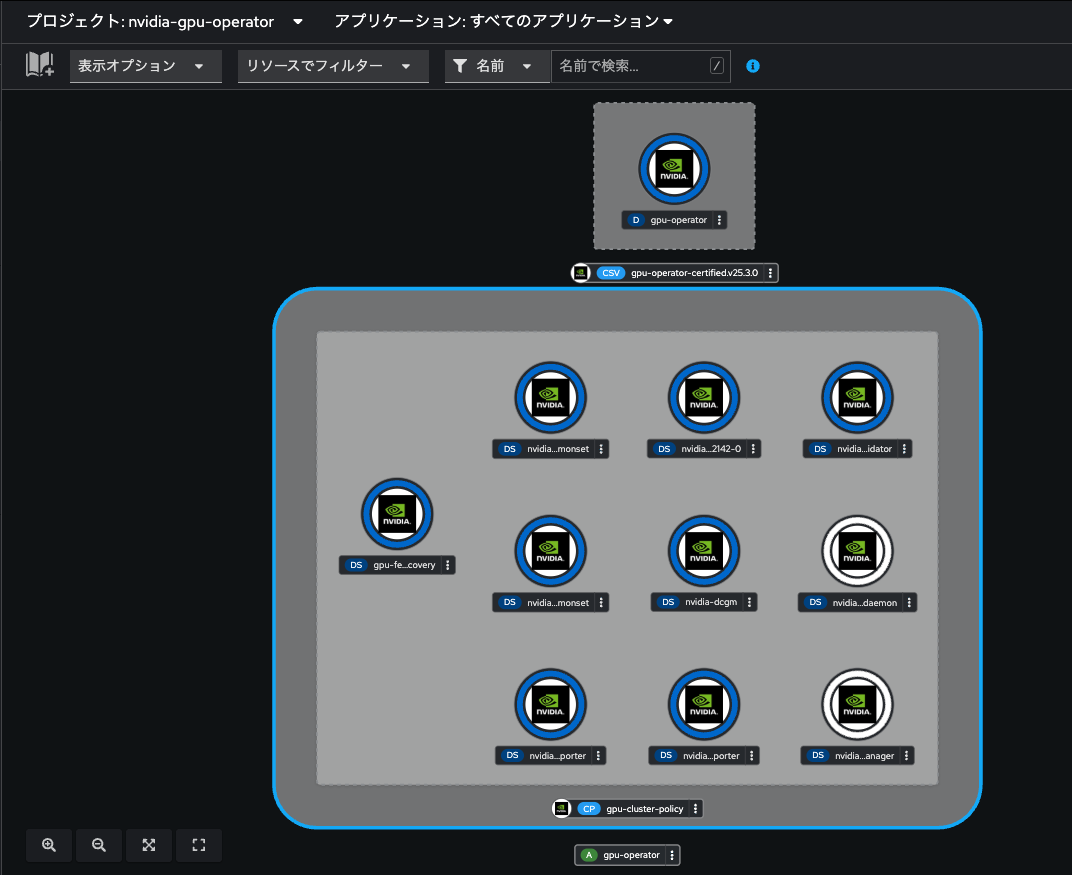Viewport: 1072px width, 875px height.
Task: Open the アプリケーション selector dropdown
Action: coord(503,21)
